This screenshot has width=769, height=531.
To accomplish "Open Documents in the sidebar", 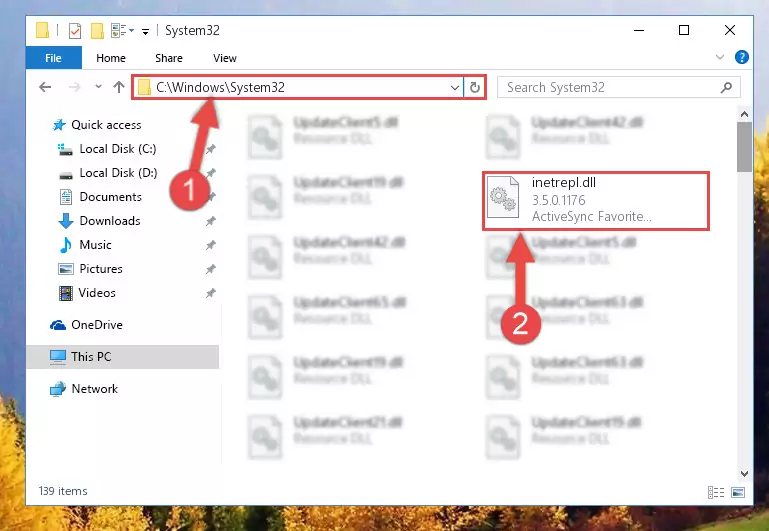I will 110,197.
